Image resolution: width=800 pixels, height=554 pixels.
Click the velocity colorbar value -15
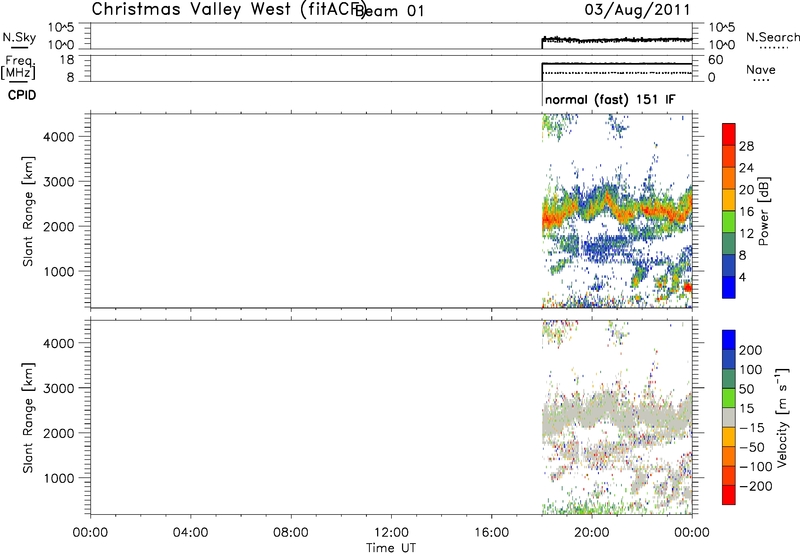pyautogui.click(x=752, y=427)
